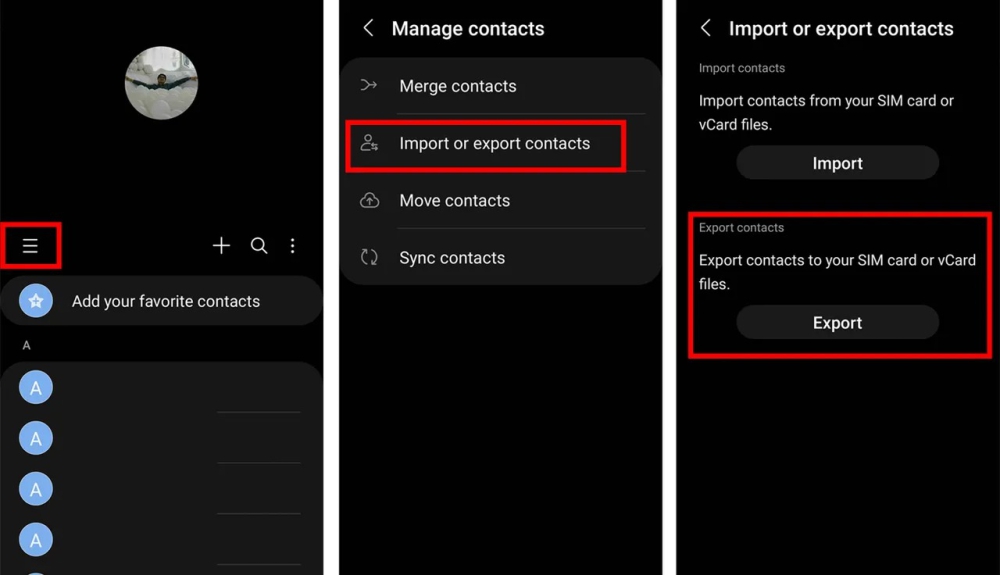Open the third contact avatar in list
This screenshot has width=1000, height=575.
click(36, 490)
